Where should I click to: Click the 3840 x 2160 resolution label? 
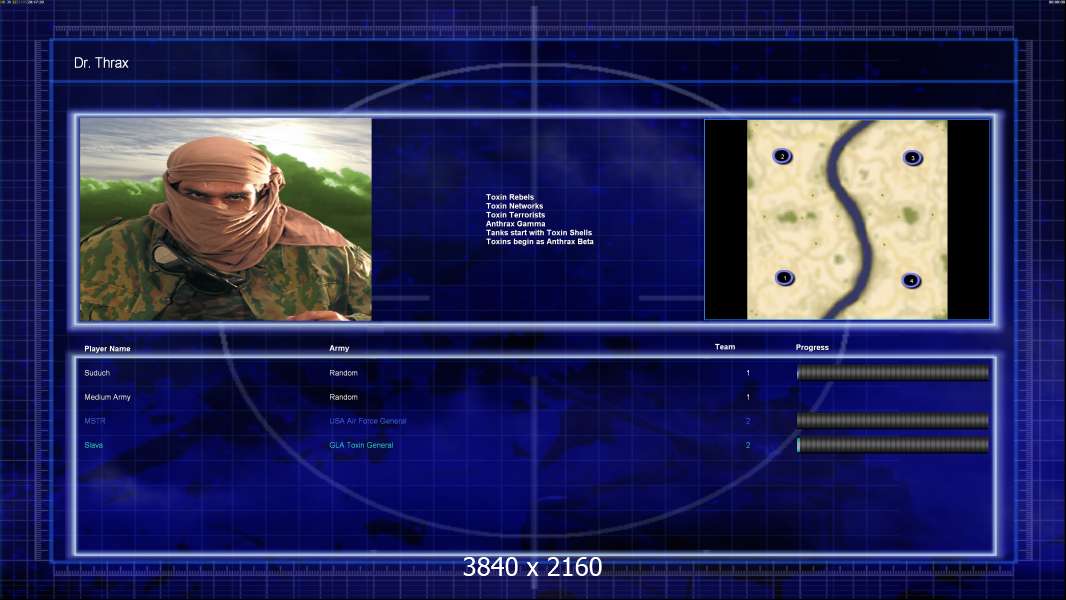[532, 567]
